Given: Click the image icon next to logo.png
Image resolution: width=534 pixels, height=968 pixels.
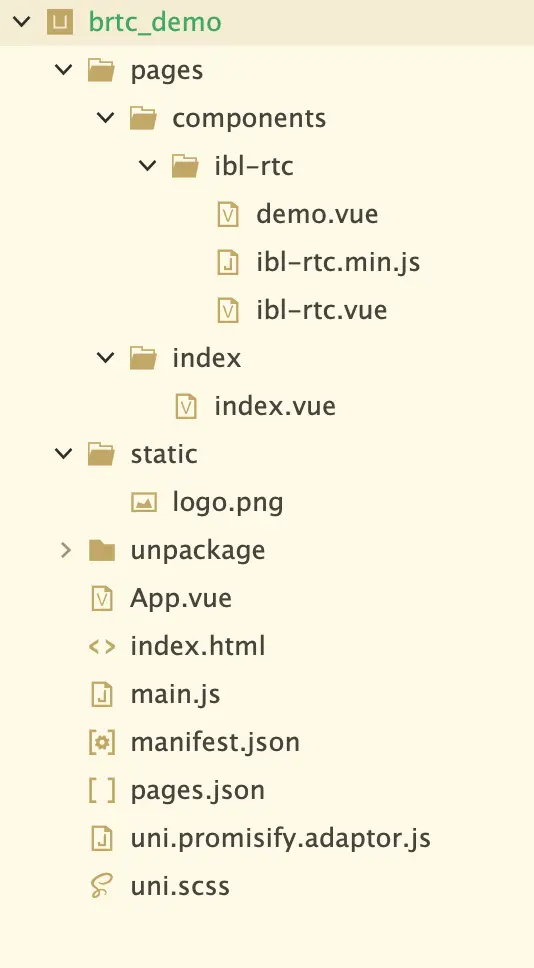Looking at the screenshot, I should tap(144, 503).
